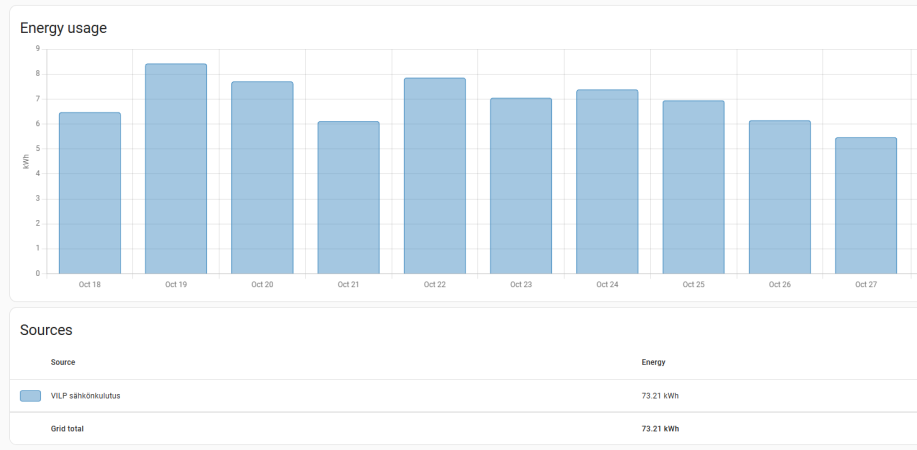Click the Sources card heading

pos(46,330)
